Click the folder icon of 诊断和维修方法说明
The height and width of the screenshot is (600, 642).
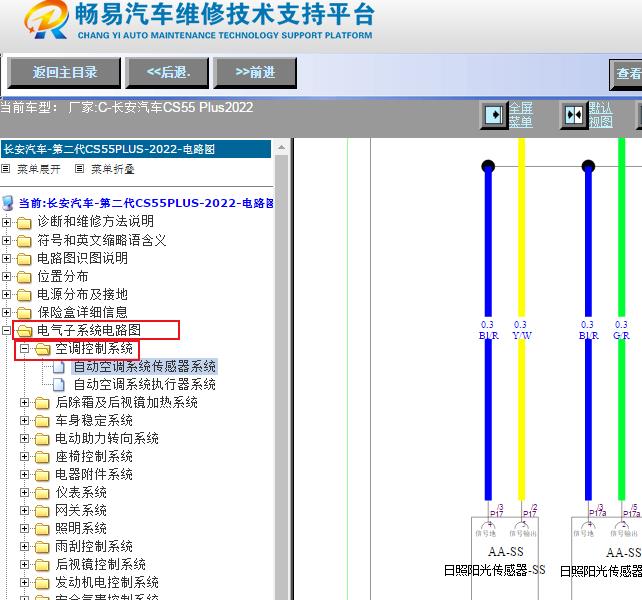pos(24,223)
